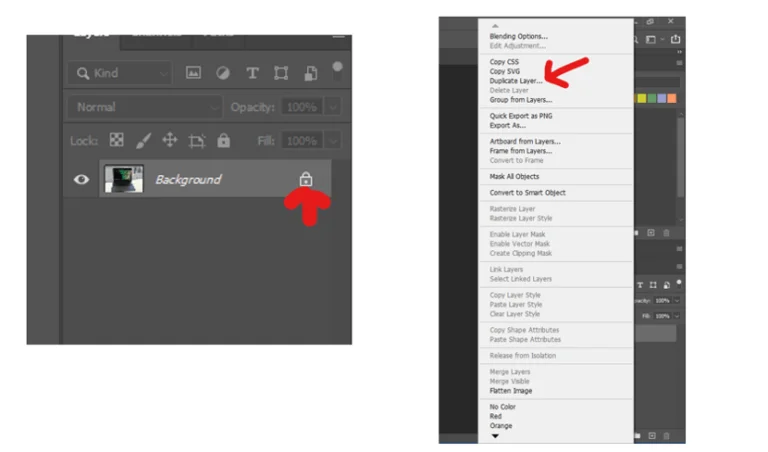This screenshot has width=768, height=452.
Task: Click the swatches panel vertical scrollbar
Action: pyautogui.click(x=680, y=157)
